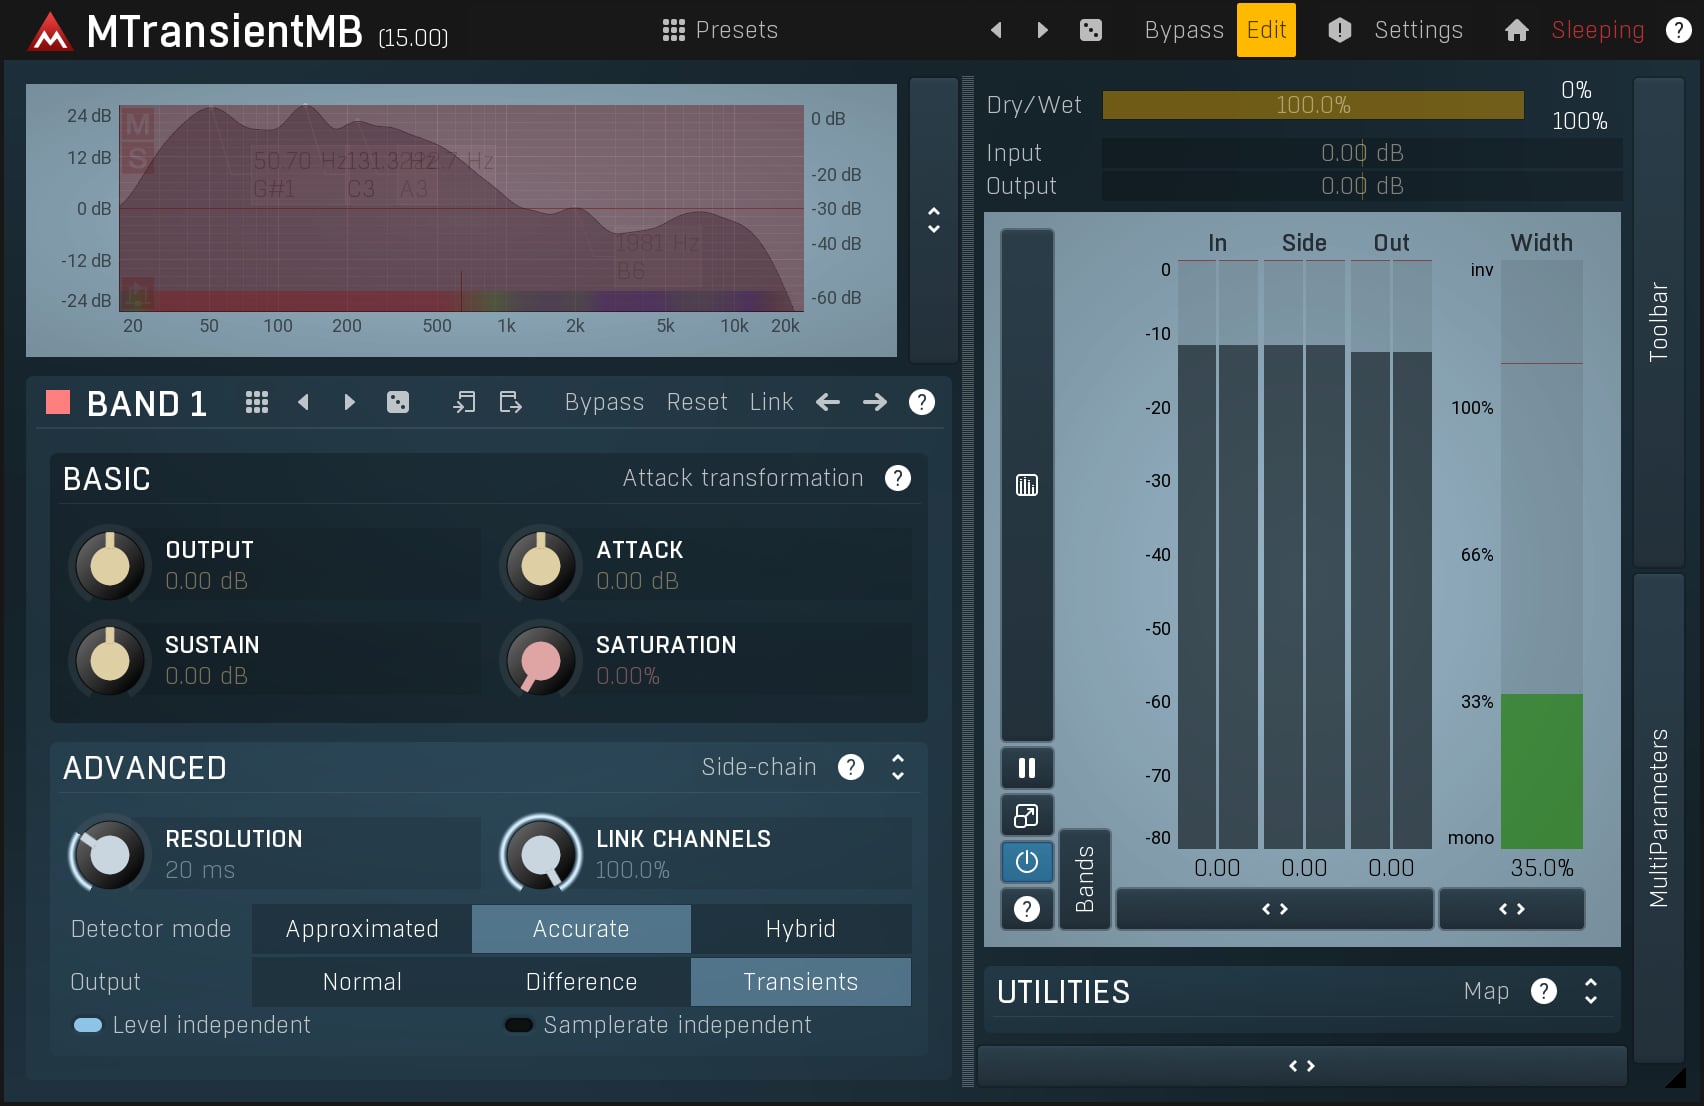The width and height of the screenshot is (1704, 1106).
Task: Toggle the Level independent switch
Action: click(86, 1024)
